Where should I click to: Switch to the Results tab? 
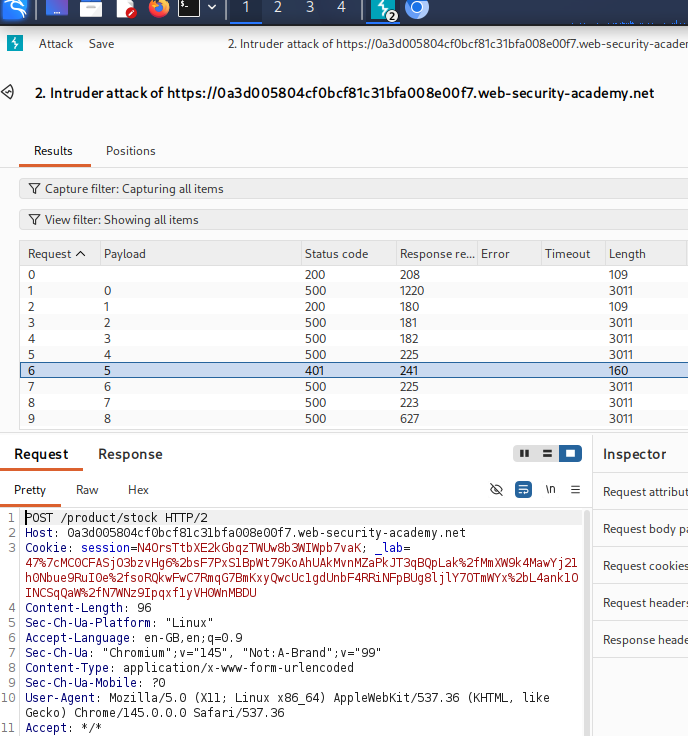(54, 151)
